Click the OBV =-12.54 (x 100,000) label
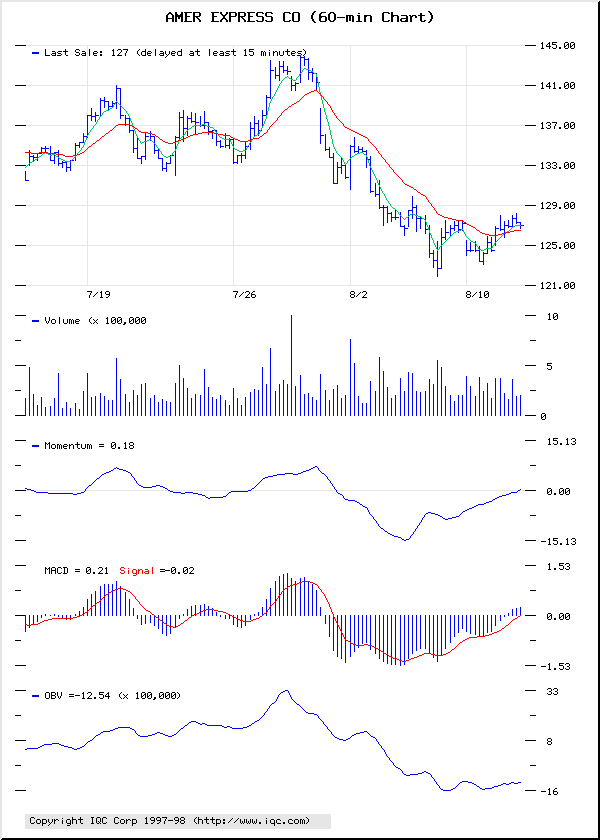This screenshot has height=840, width=600. 112,695
